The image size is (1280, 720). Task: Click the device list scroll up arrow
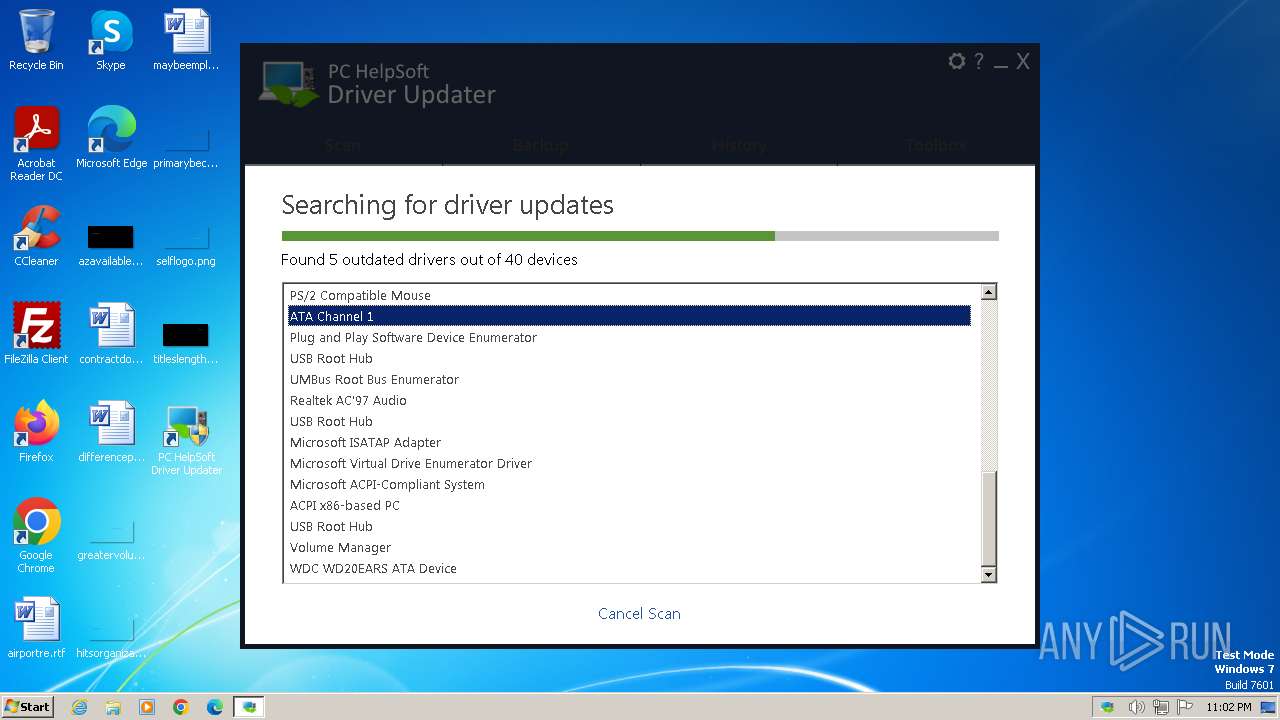click(988, 293)
